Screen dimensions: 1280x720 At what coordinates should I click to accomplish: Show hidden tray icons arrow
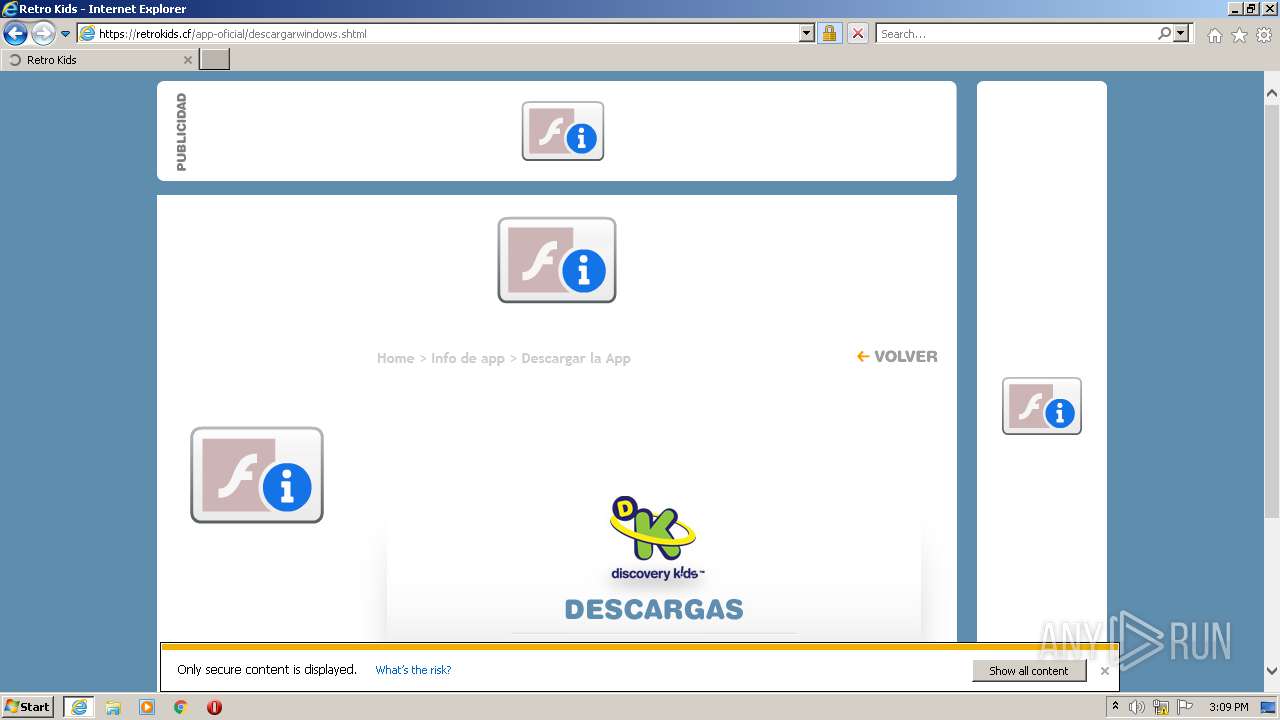click(x=1115, y=706)
